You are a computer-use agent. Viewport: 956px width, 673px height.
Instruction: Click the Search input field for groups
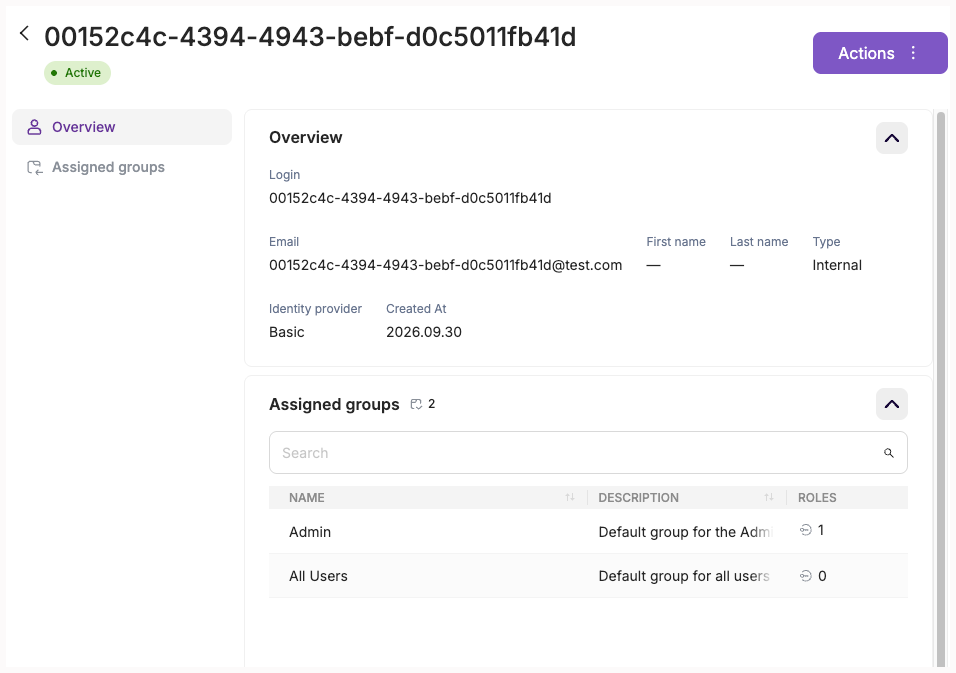(588, 453)
